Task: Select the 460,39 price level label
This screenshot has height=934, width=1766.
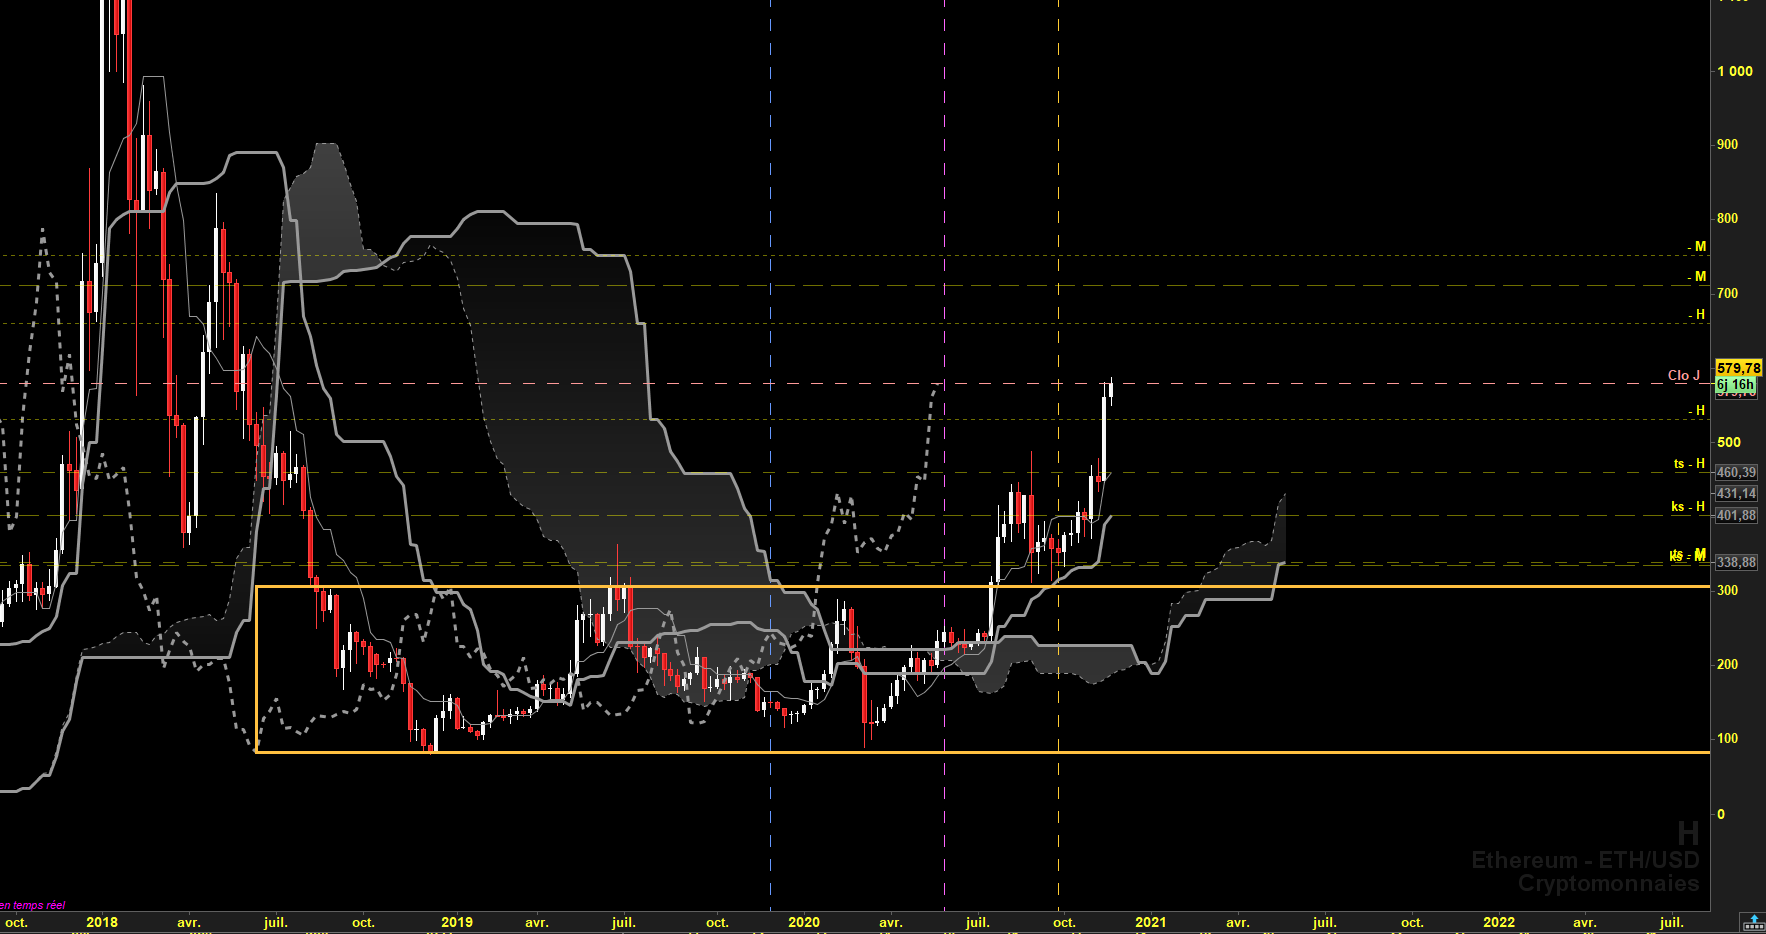Action: click(x=1737, y=472)
